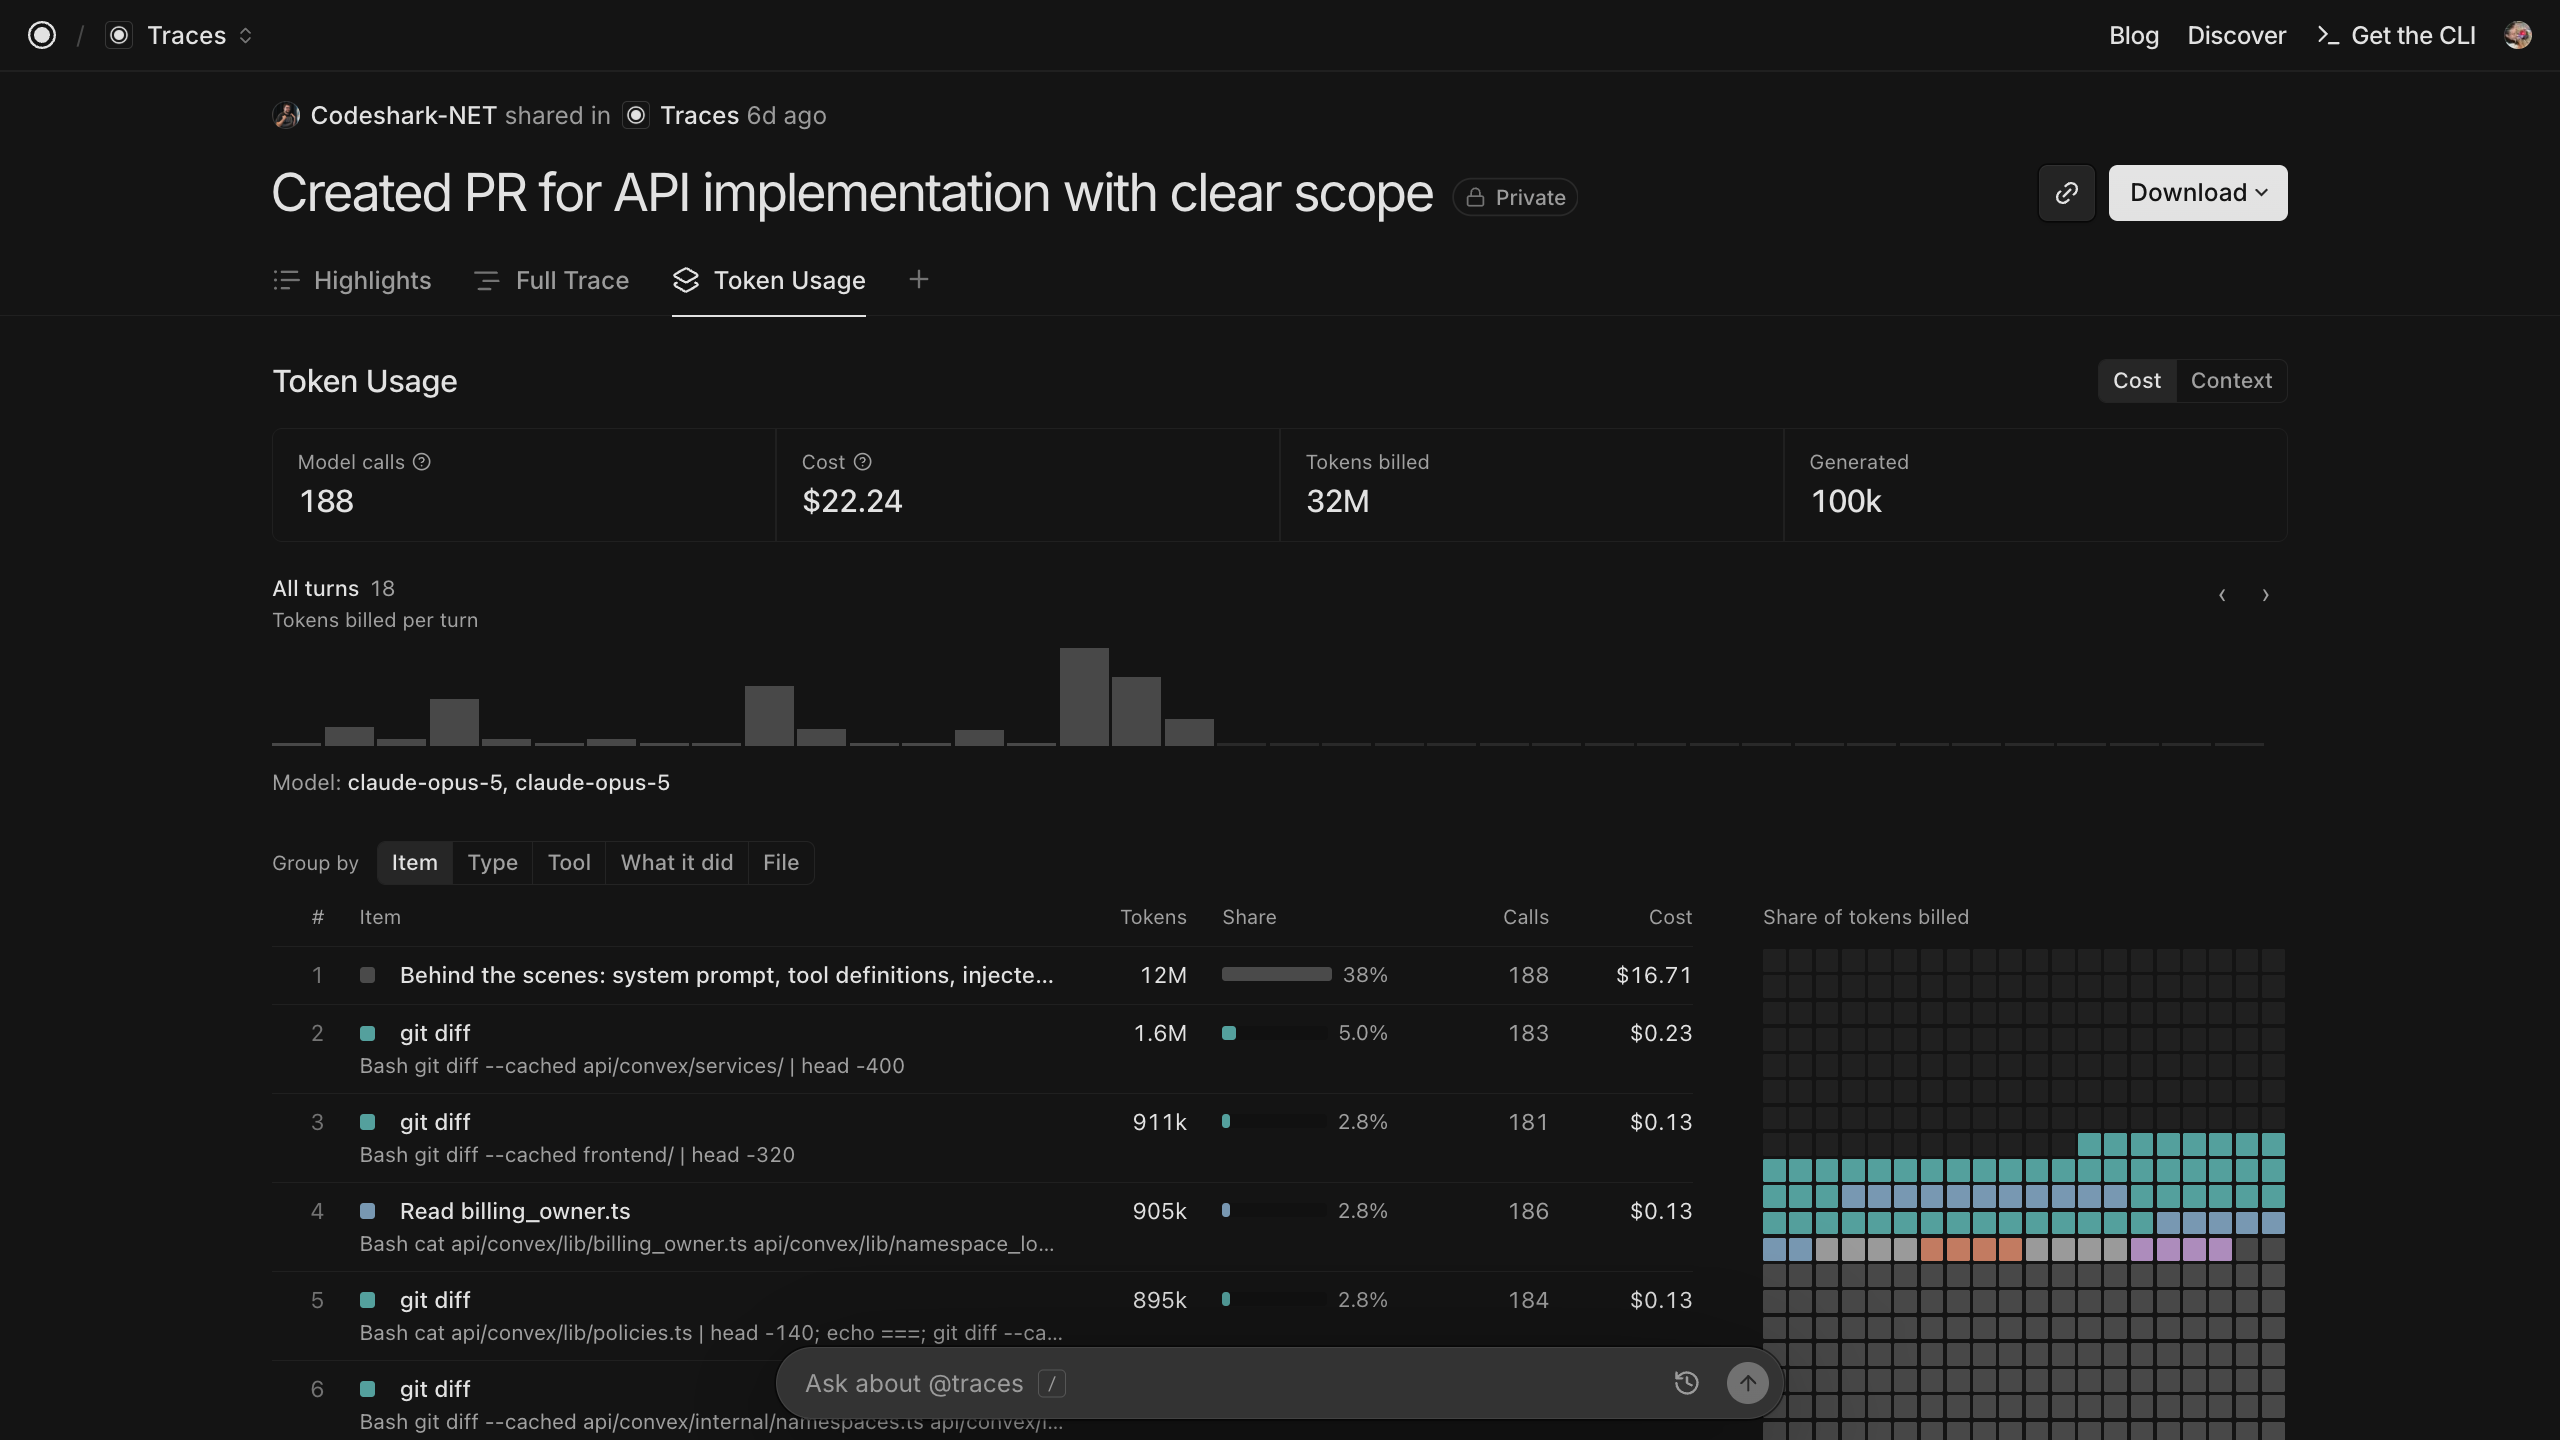Image resolution: width=2560 pixels, height=1440 pixels.
Task: Go to previous turns with left chevron
Action: [2222, 596]
